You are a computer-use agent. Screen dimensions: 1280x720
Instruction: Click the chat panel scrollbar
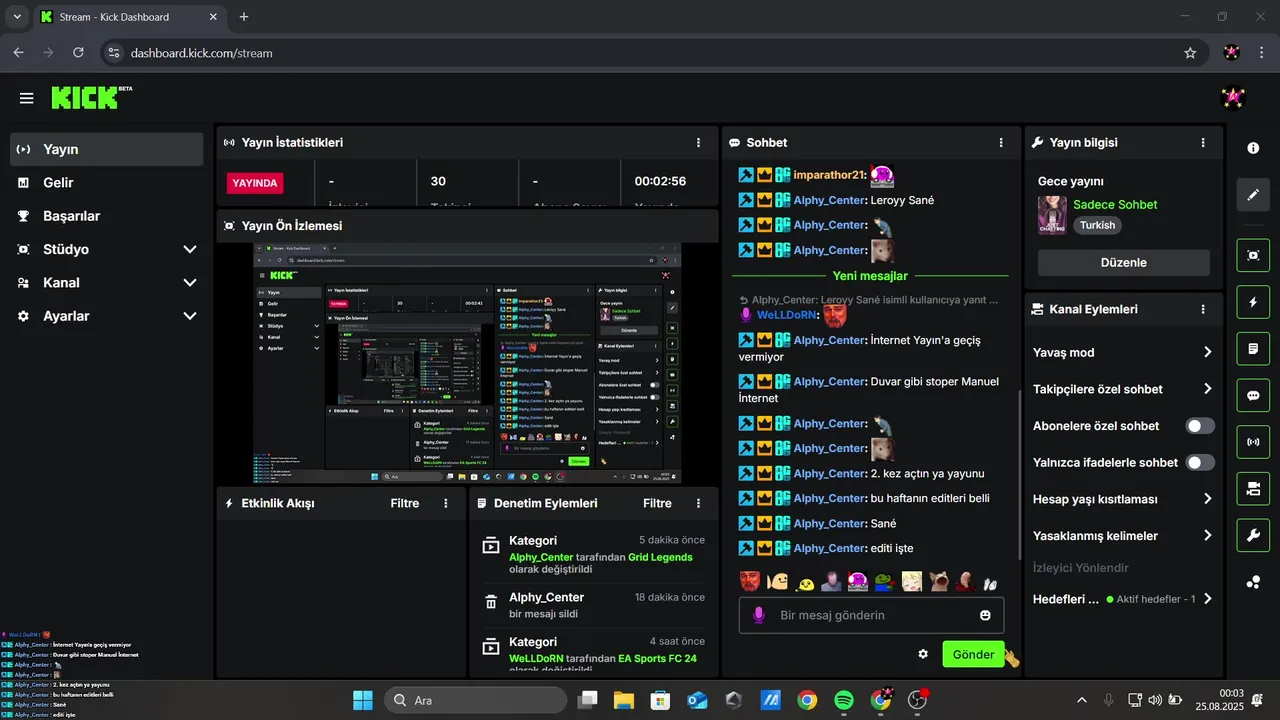[1019, 475]
